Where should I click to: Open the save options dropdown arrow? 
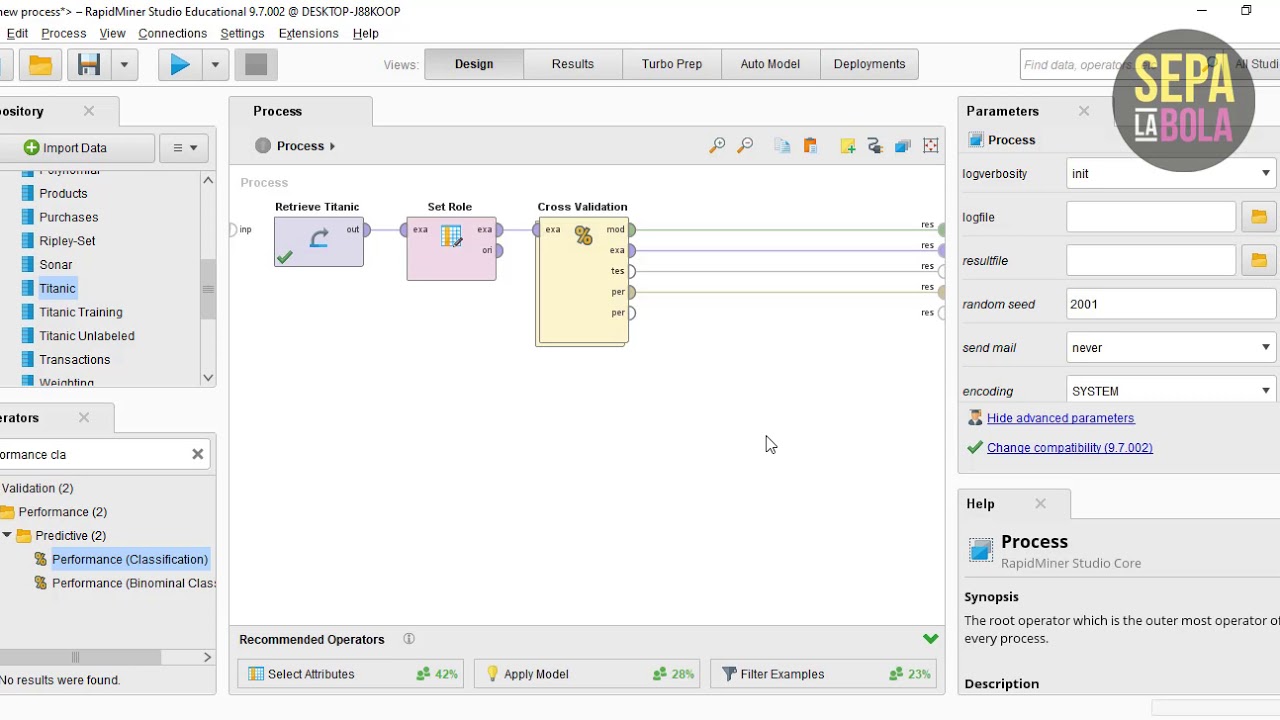coord(124,65)
